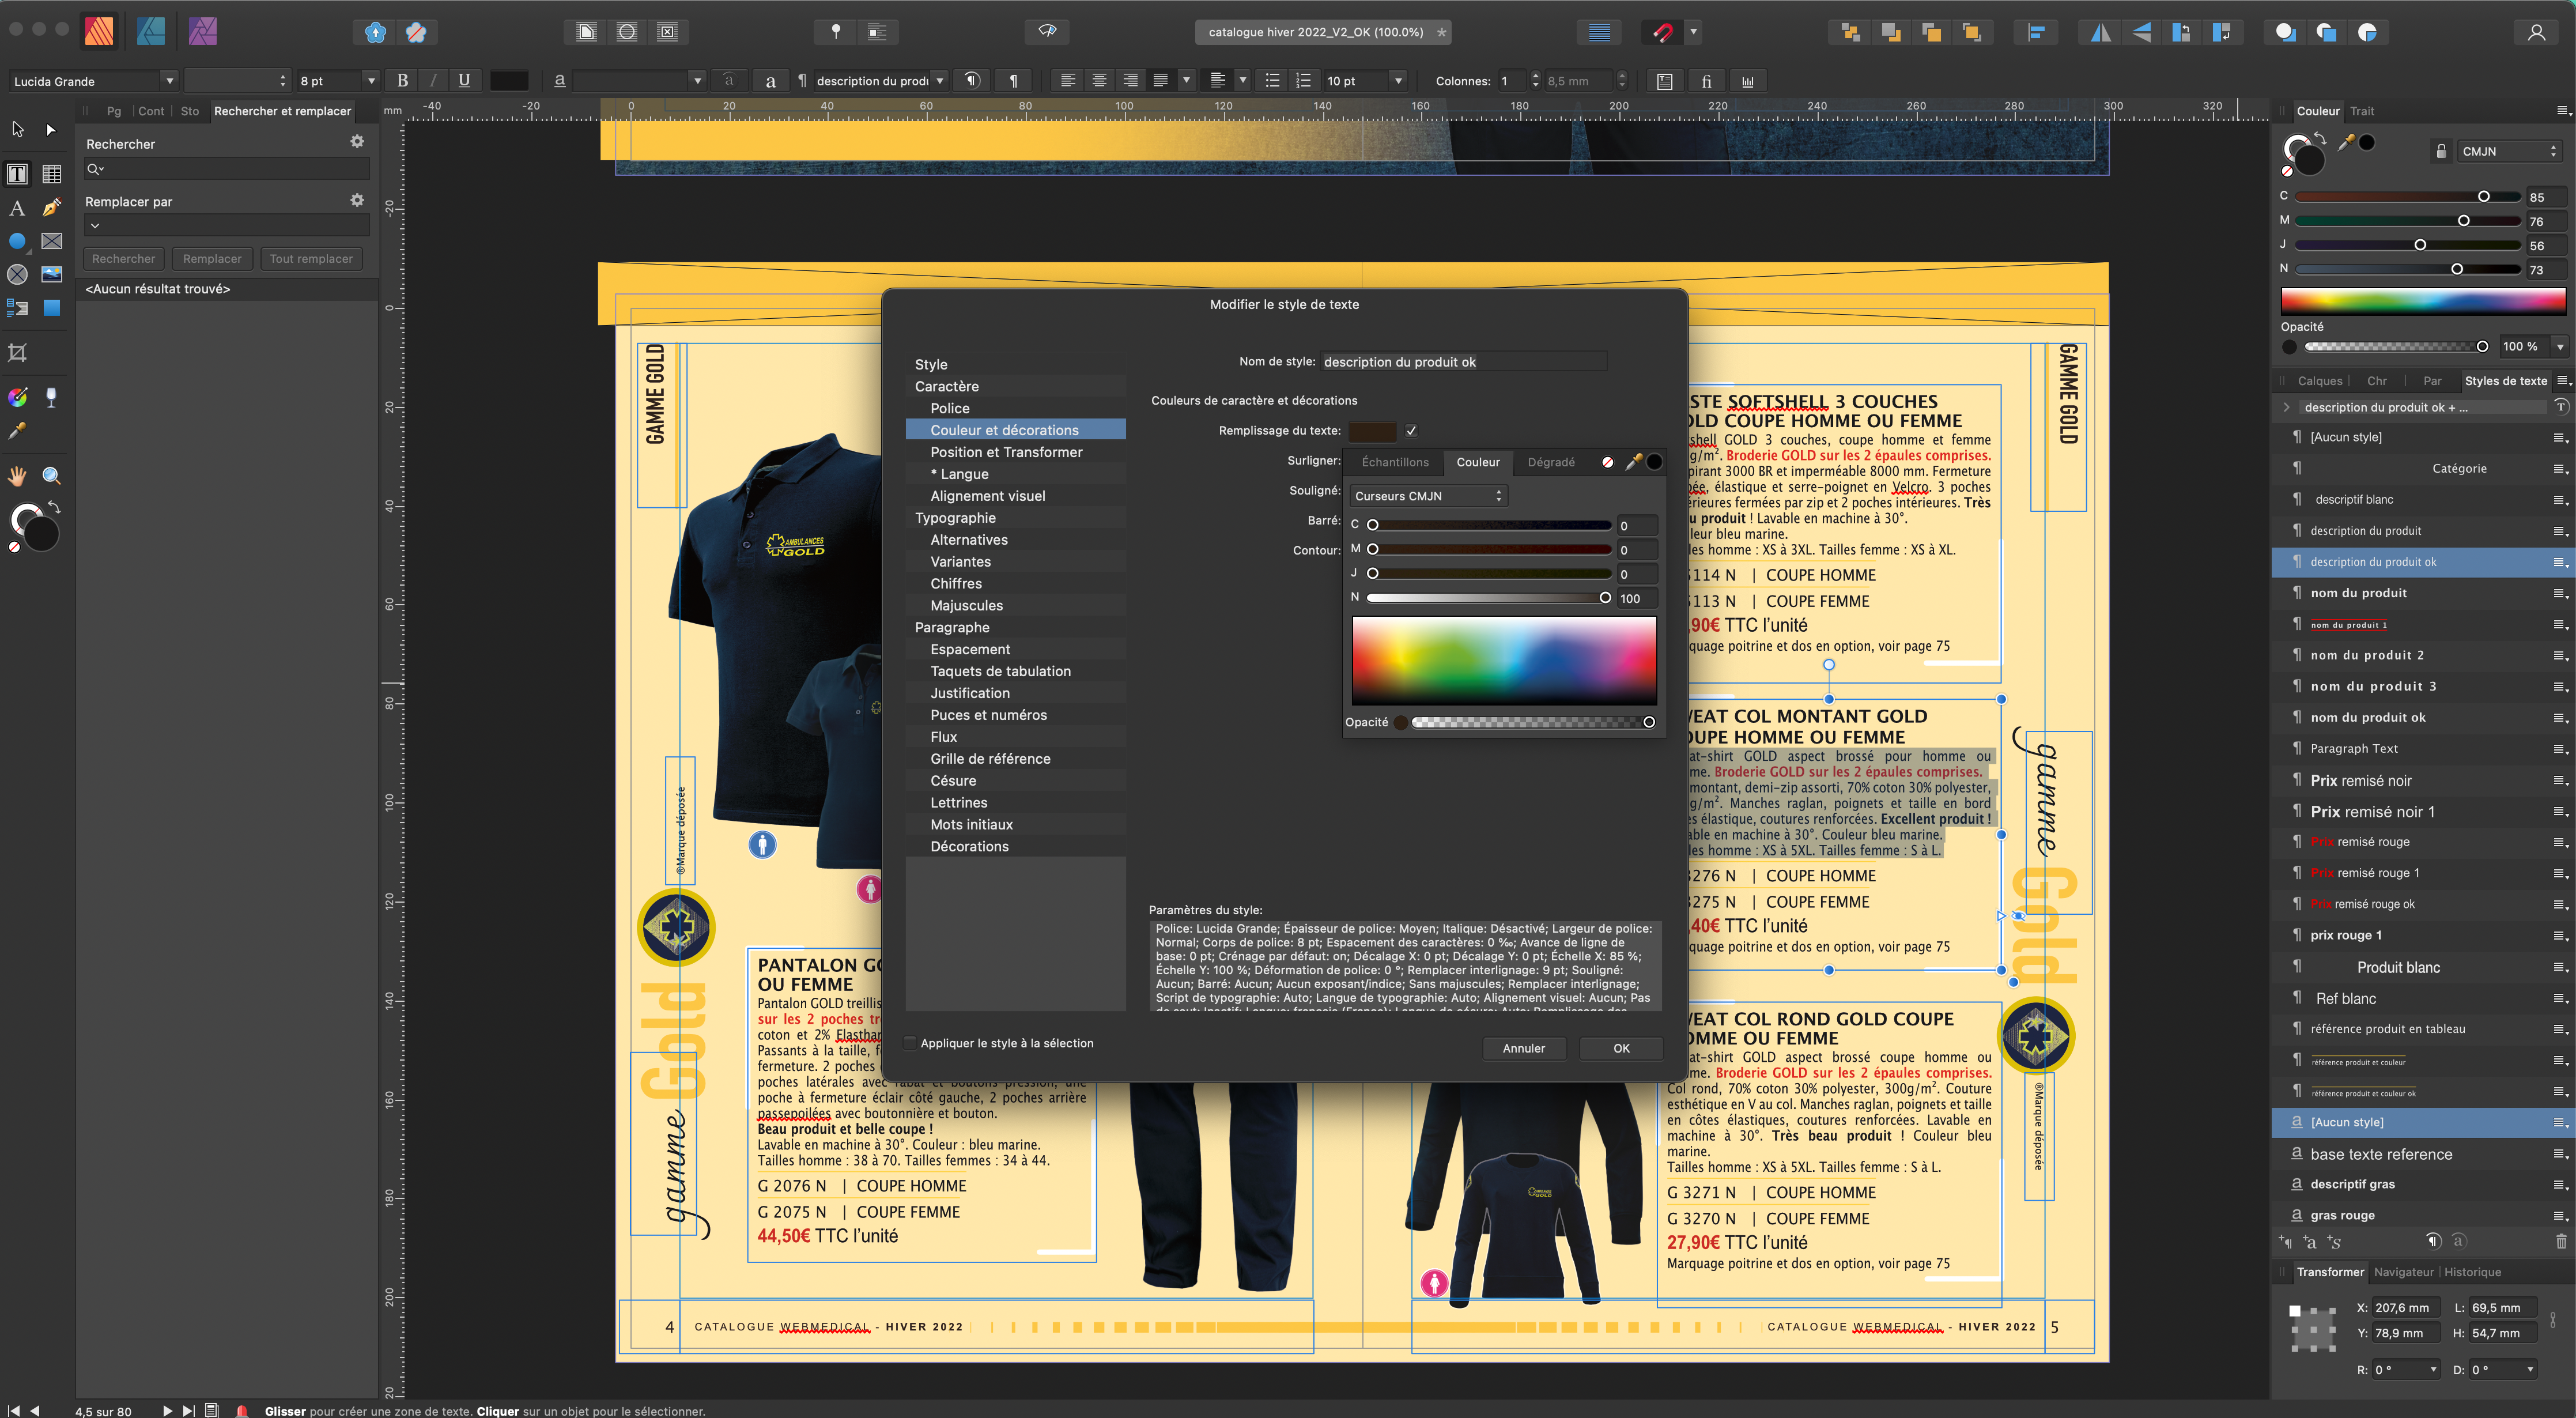Image resolution: width=2576 pixels, height=1418 pixels.
Task: Switch to the Échantillons tab
Action: [x=1395, y=462]
